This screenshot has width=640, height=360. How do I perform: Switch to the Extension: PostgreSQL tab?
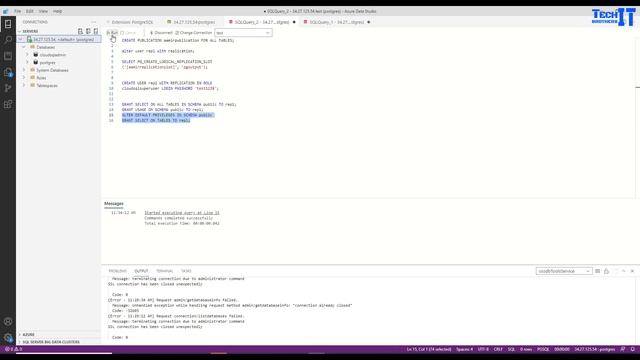[132, 22]
